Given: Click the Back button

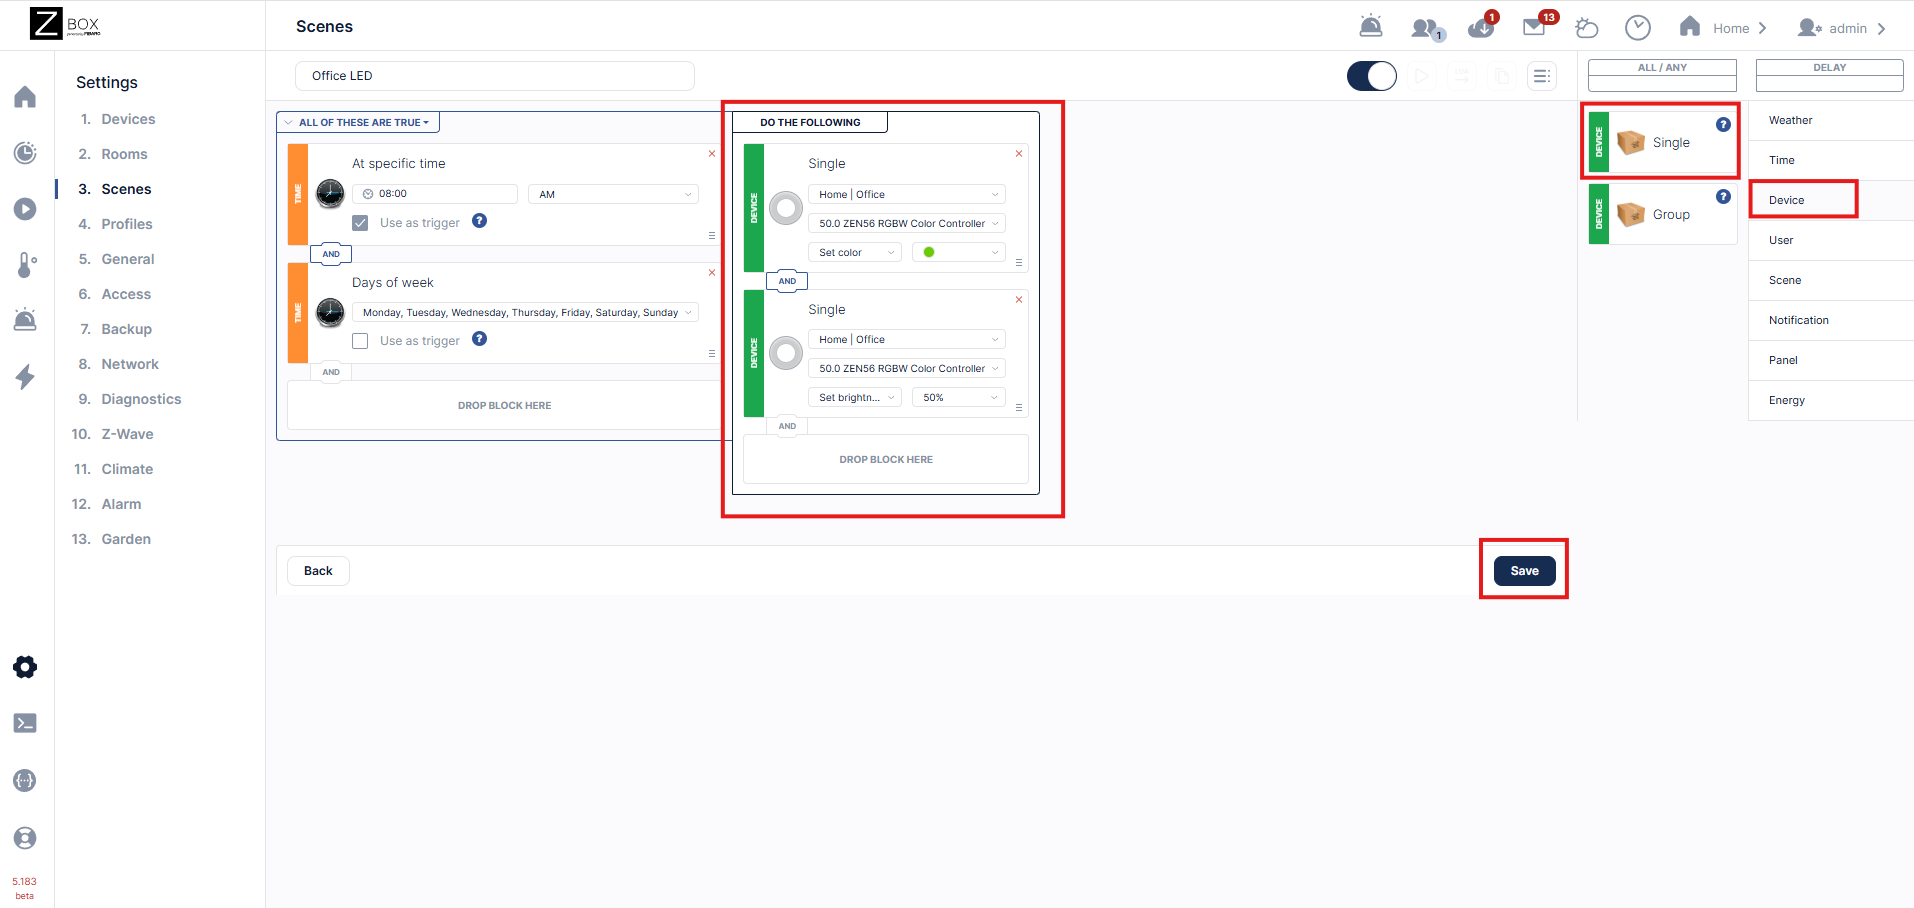Looking at the screenshot, I should point(318,571).
